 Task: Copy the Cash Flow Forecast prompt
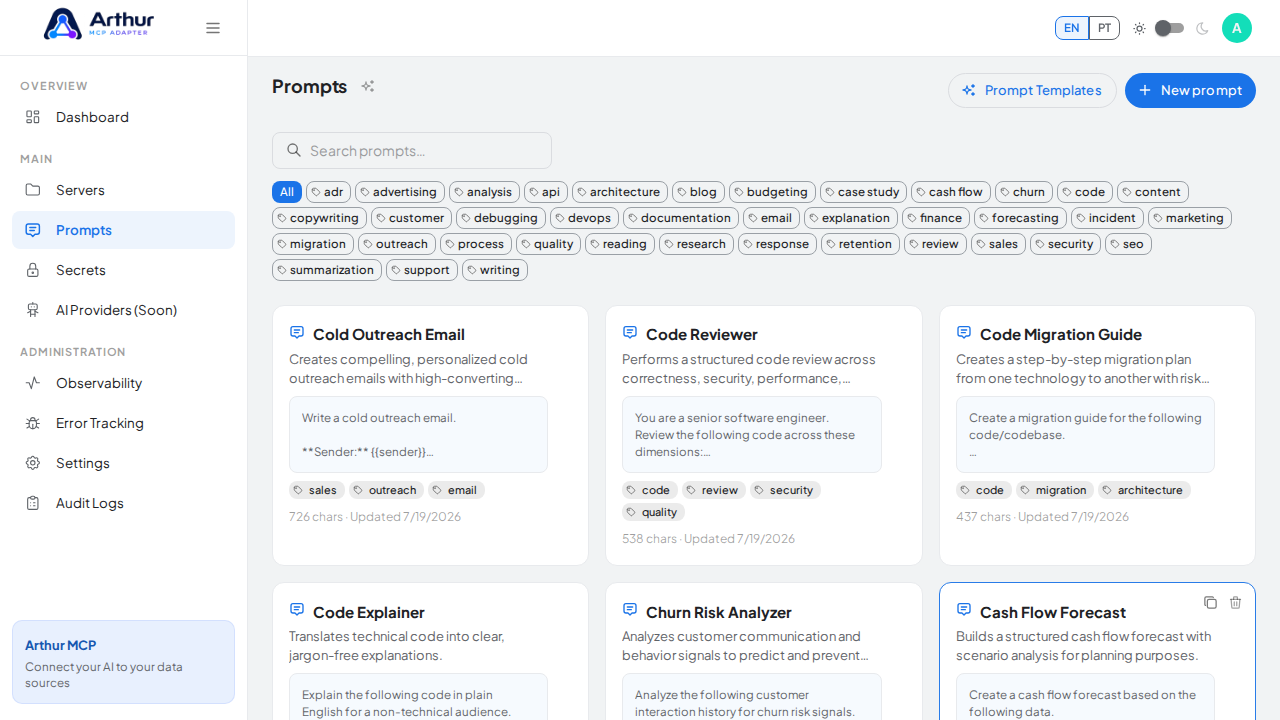(x=1210, y=602)
